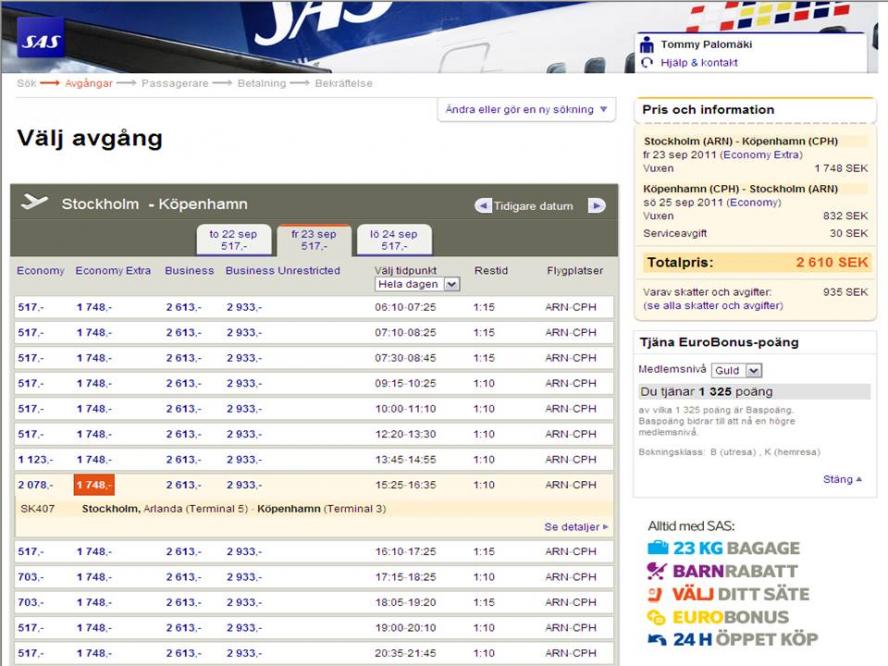This screenshot has width=888, height=666.
Task: Click the Köpenhamn (CPH) - Stockholm (ARN) return line
Action: (x=740, y=189)
